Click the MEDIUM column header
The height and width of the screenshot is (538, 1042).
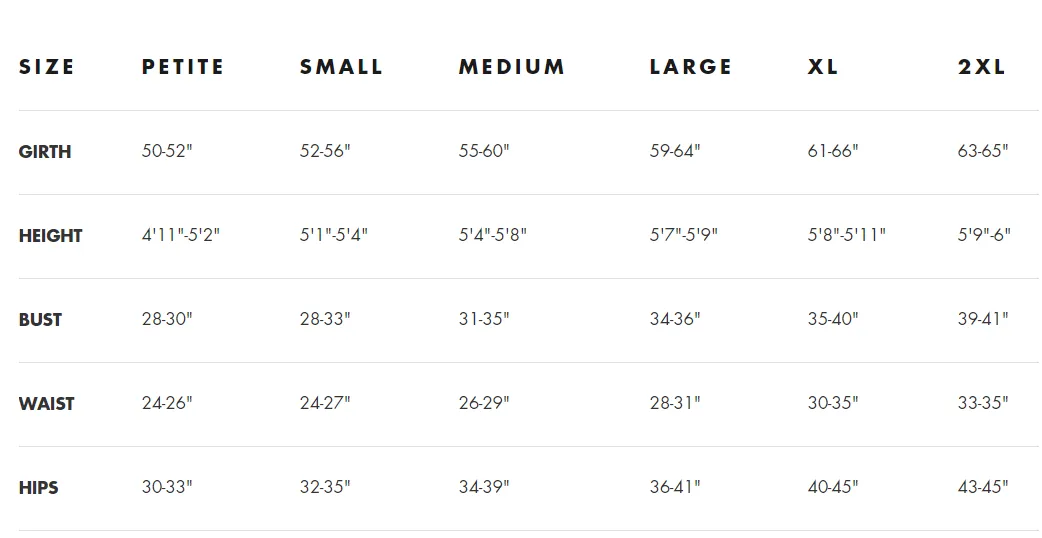(512, 67)
